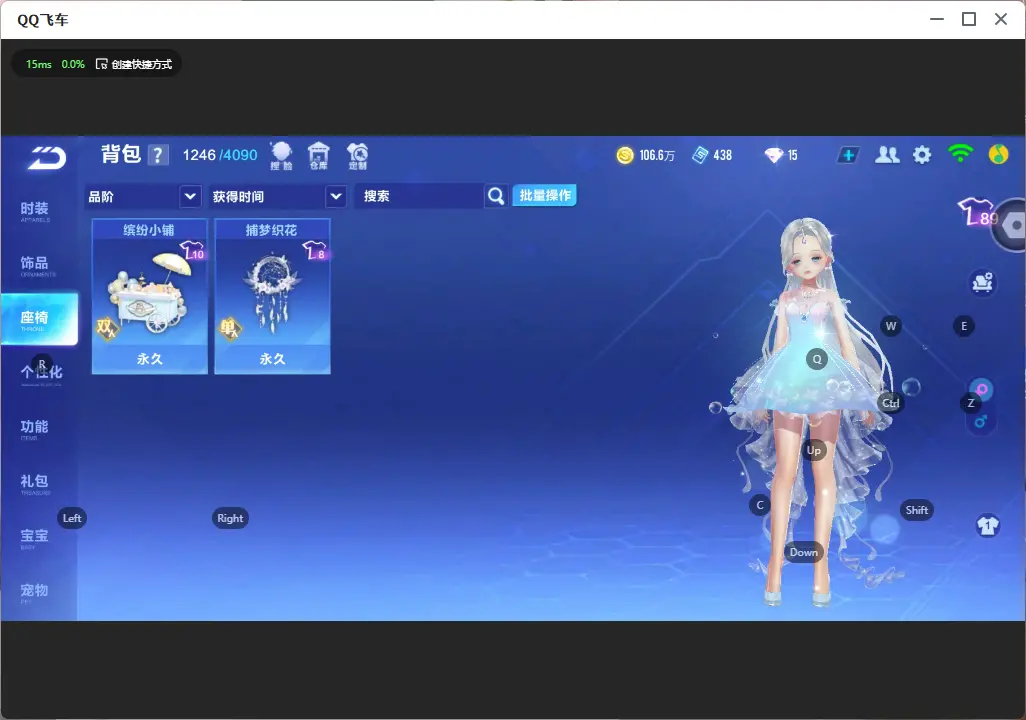
Task: Switch to the 宝宝 tab
Action: 35,537
